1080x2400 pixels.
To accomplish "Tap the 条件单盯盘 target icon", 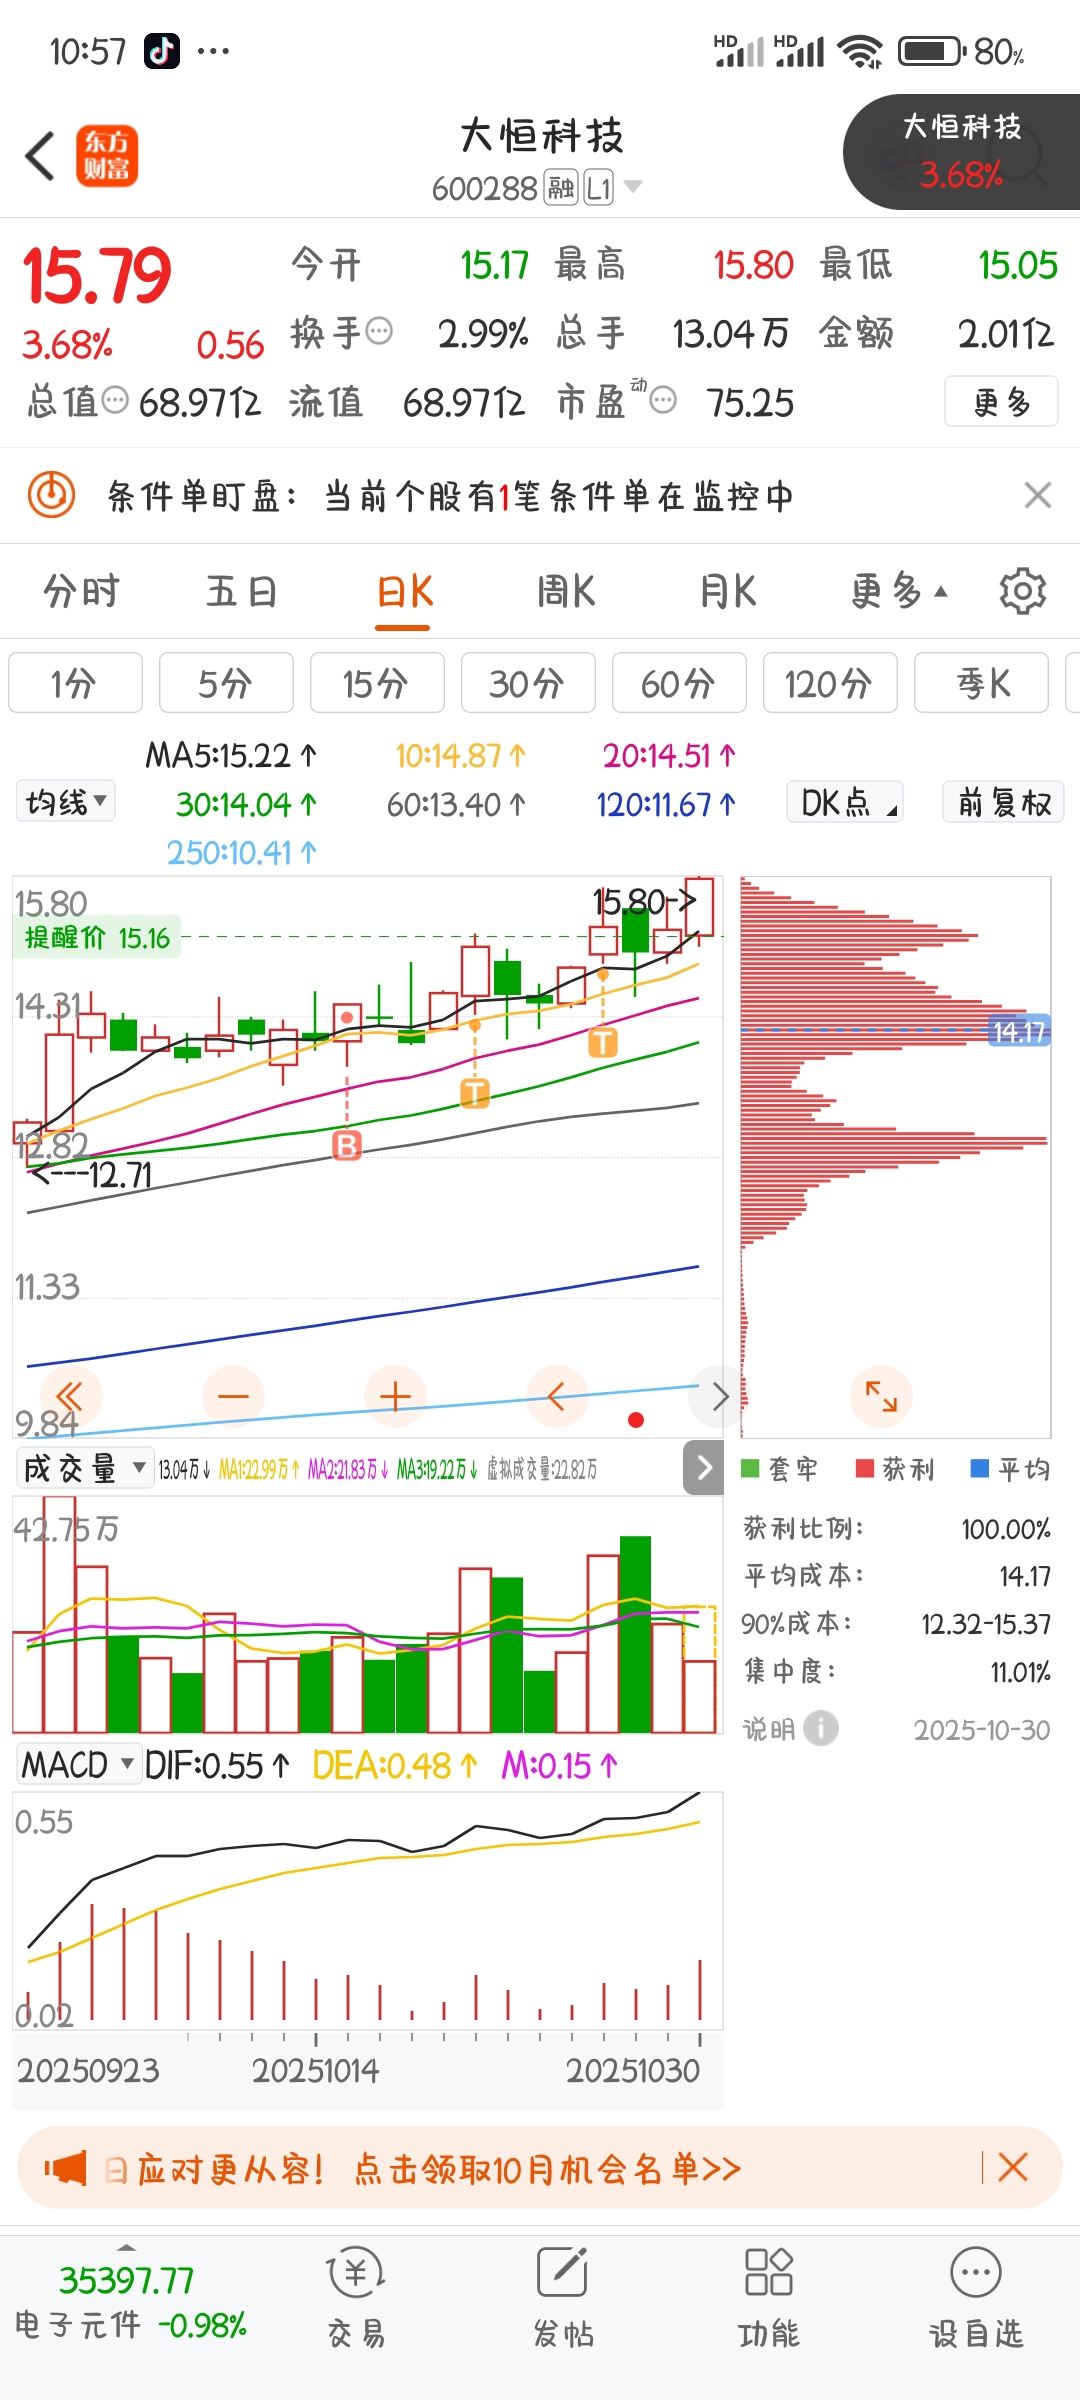I will coord(51,494).
